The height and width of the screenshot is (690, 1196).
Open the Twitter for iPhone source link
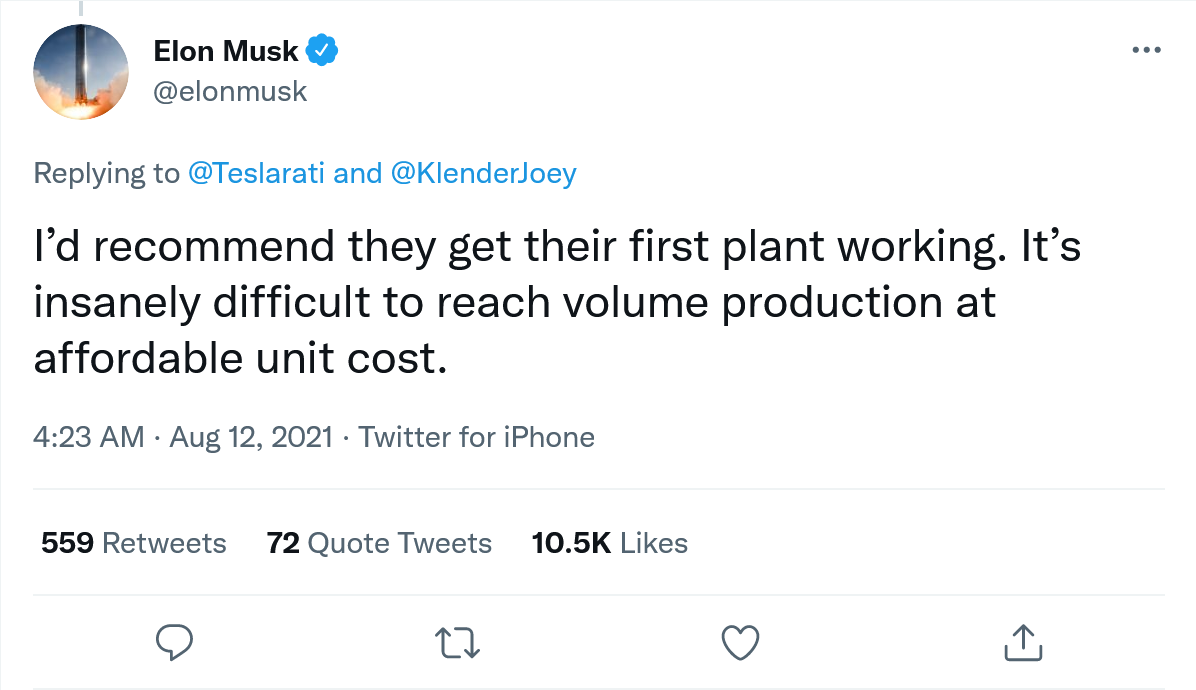tap(476, 437)
